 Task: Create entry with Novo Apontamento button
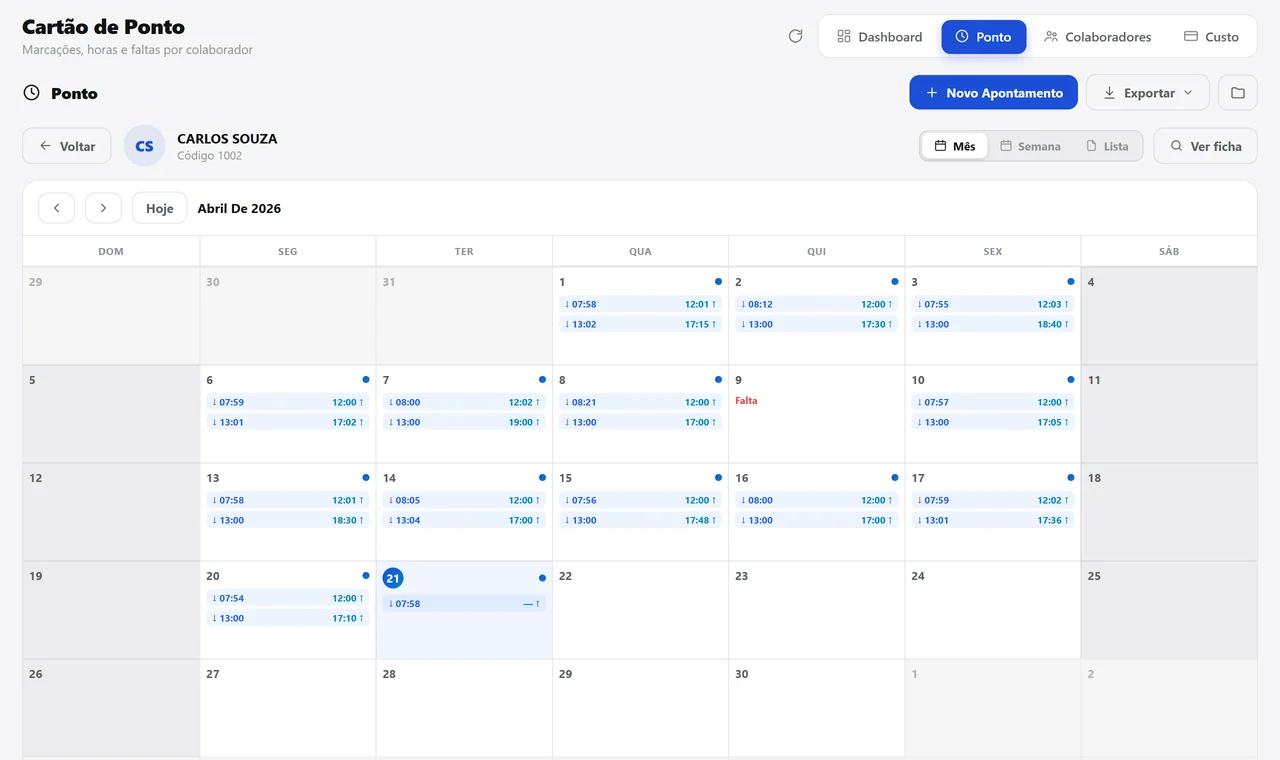(993, 93)
